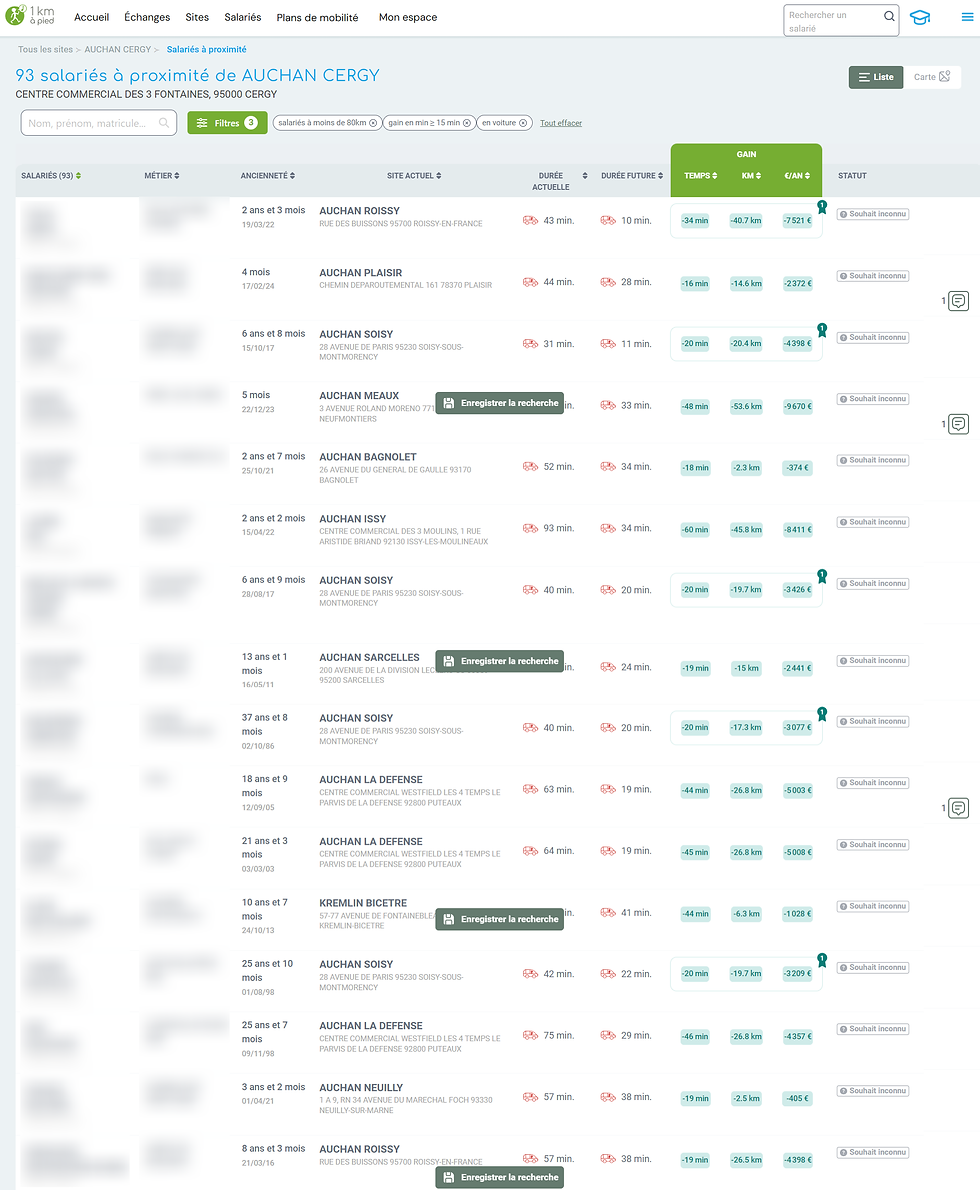The height and width of the screenshot is (1190, 980).
Task: Click the '-7 521 €' gain value
Action: (798, 221)
